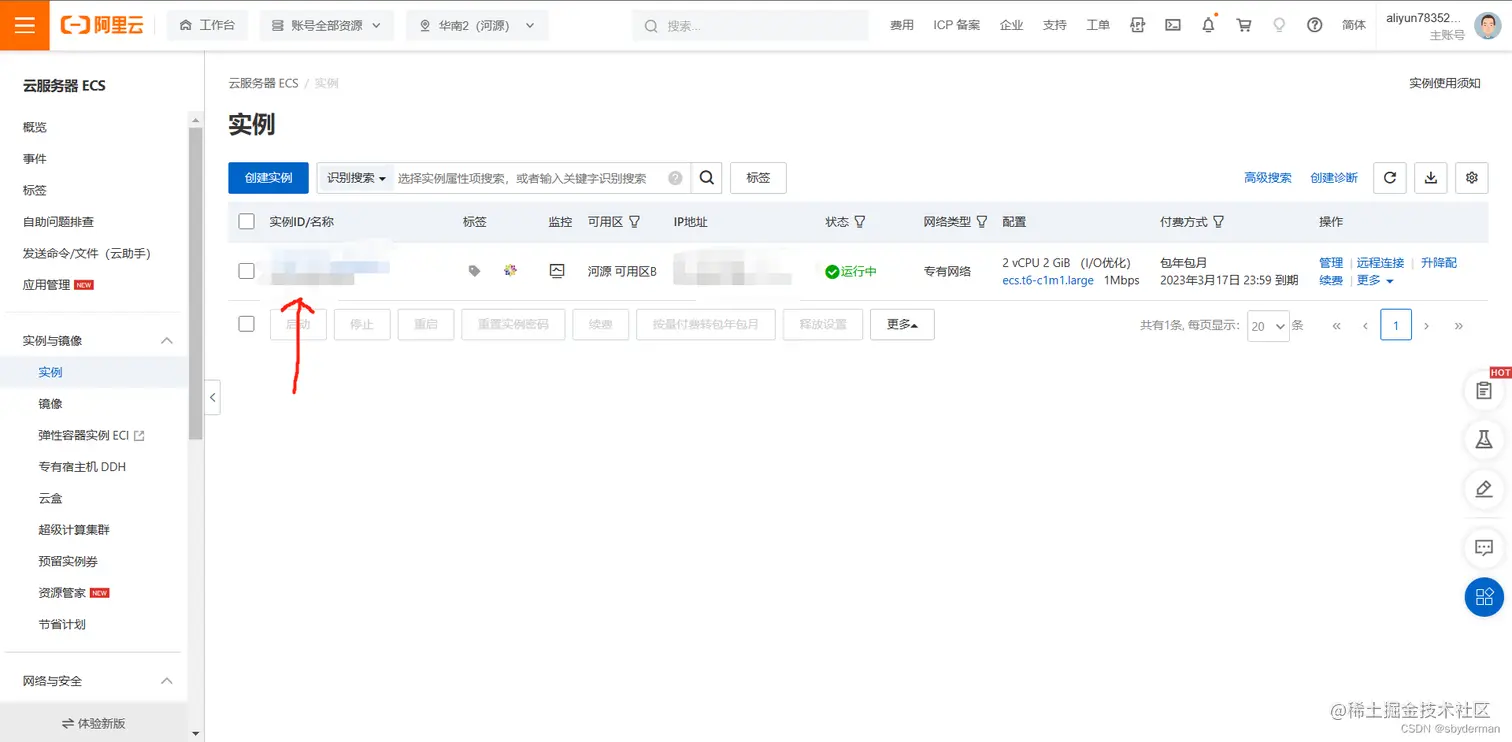Image resolution: width=1512 pixels, height=742 pixels.
Task: Open the flask lab floating icon
Action: (x=1484, y=439)
